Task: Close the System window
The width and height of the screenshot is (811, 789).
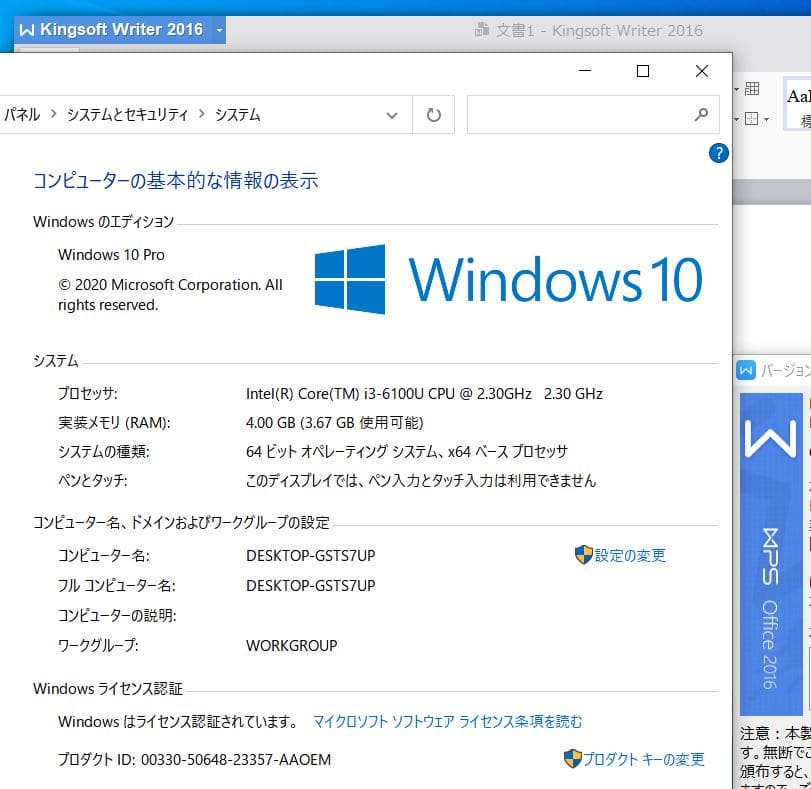Action: [701, 71]
